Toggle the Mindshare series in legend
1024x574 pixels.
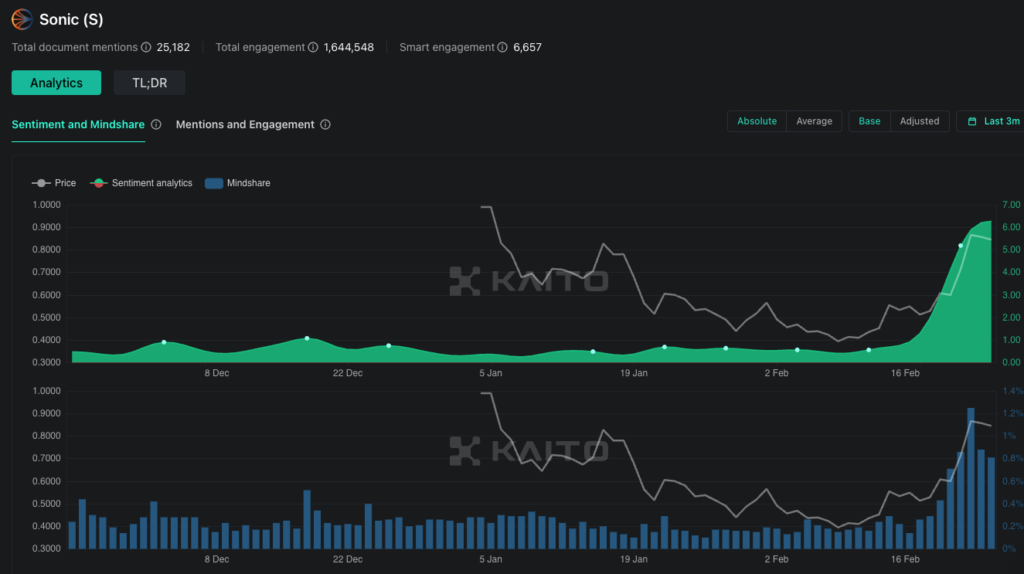click(238, 183)
